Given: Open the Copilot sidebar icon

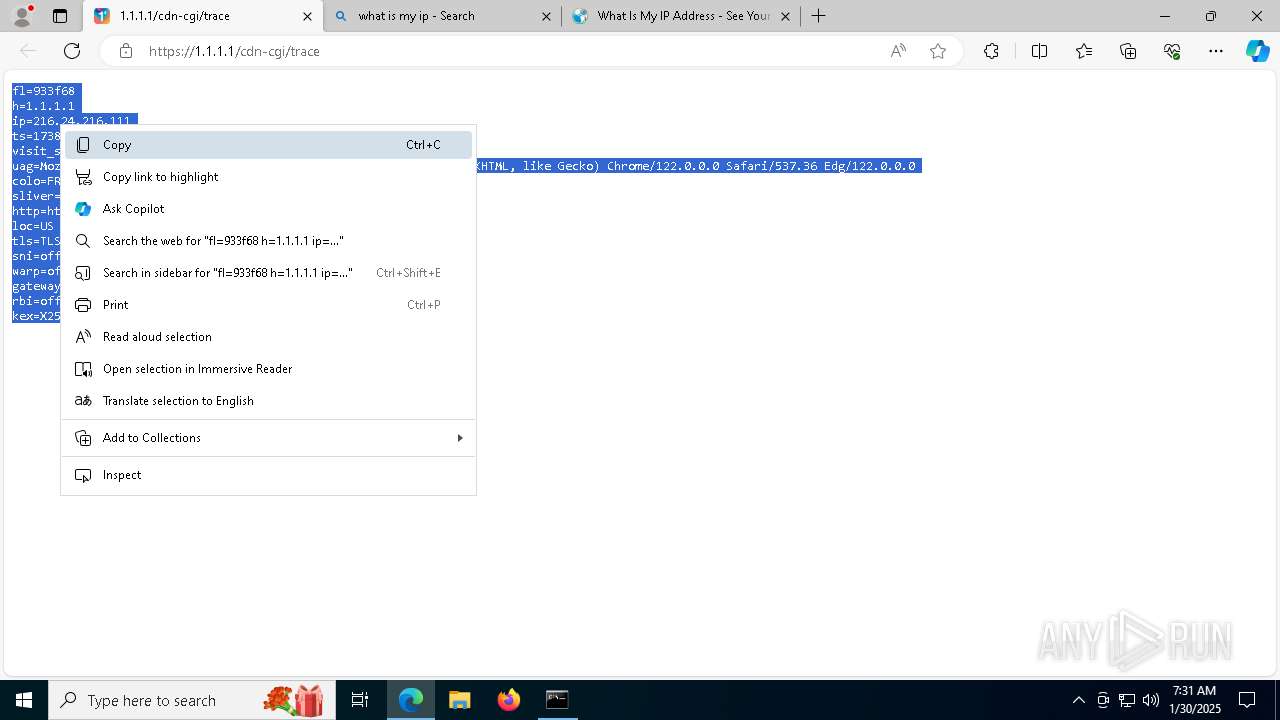Looking at the screenshot, I should 1257,51.
